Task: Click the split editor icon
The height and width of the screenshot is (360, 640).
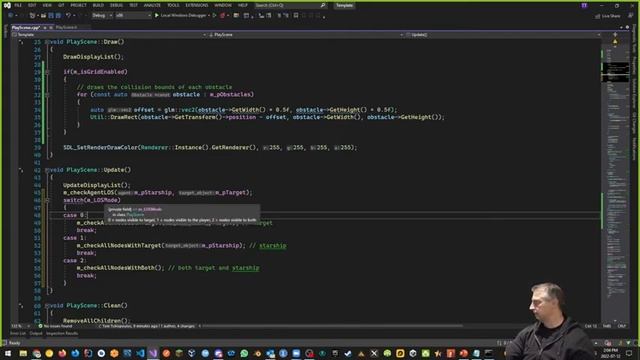Action: tap(615, 35)
